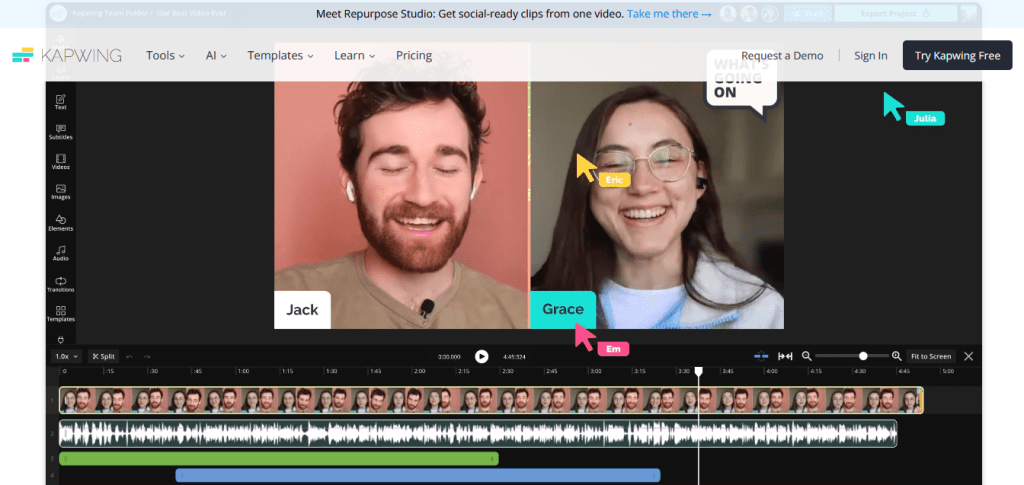Play the video preview
The width and height of the screenshot is (1024, 485).
[x=481, y=356]
